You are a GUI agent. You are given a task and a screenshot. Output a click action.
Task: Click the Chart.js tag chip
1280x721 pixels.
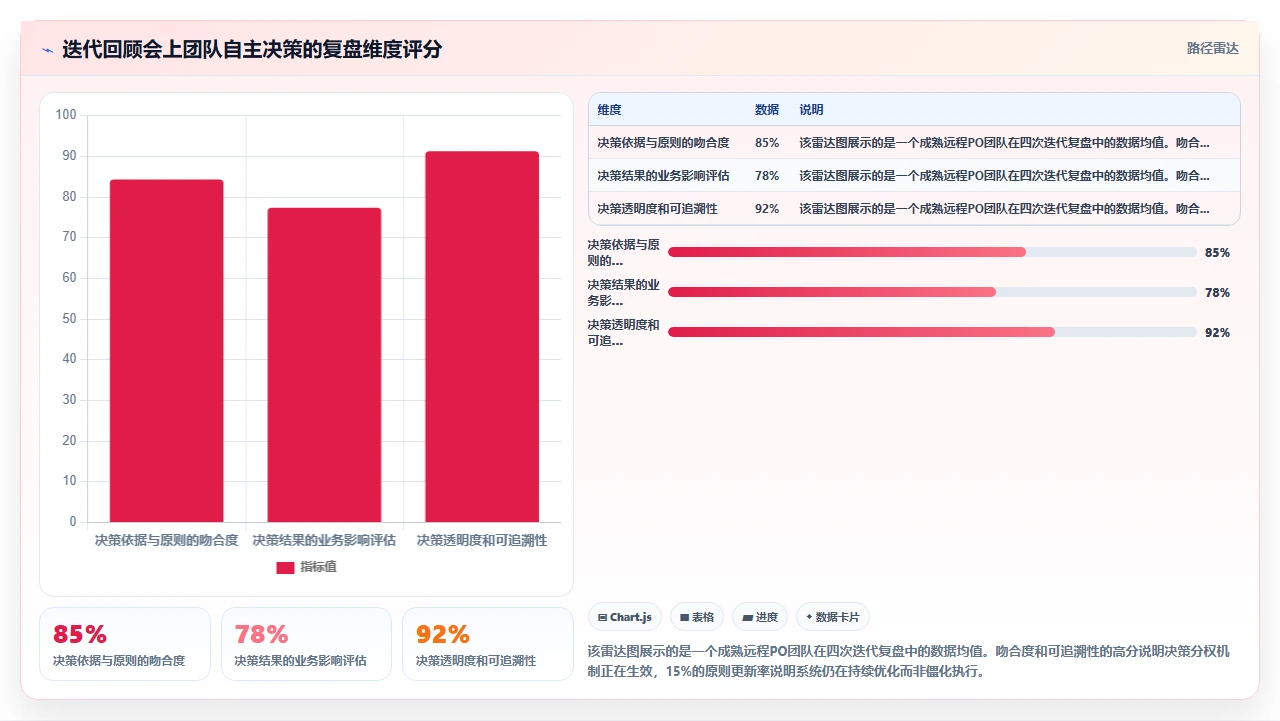[624, 617]
